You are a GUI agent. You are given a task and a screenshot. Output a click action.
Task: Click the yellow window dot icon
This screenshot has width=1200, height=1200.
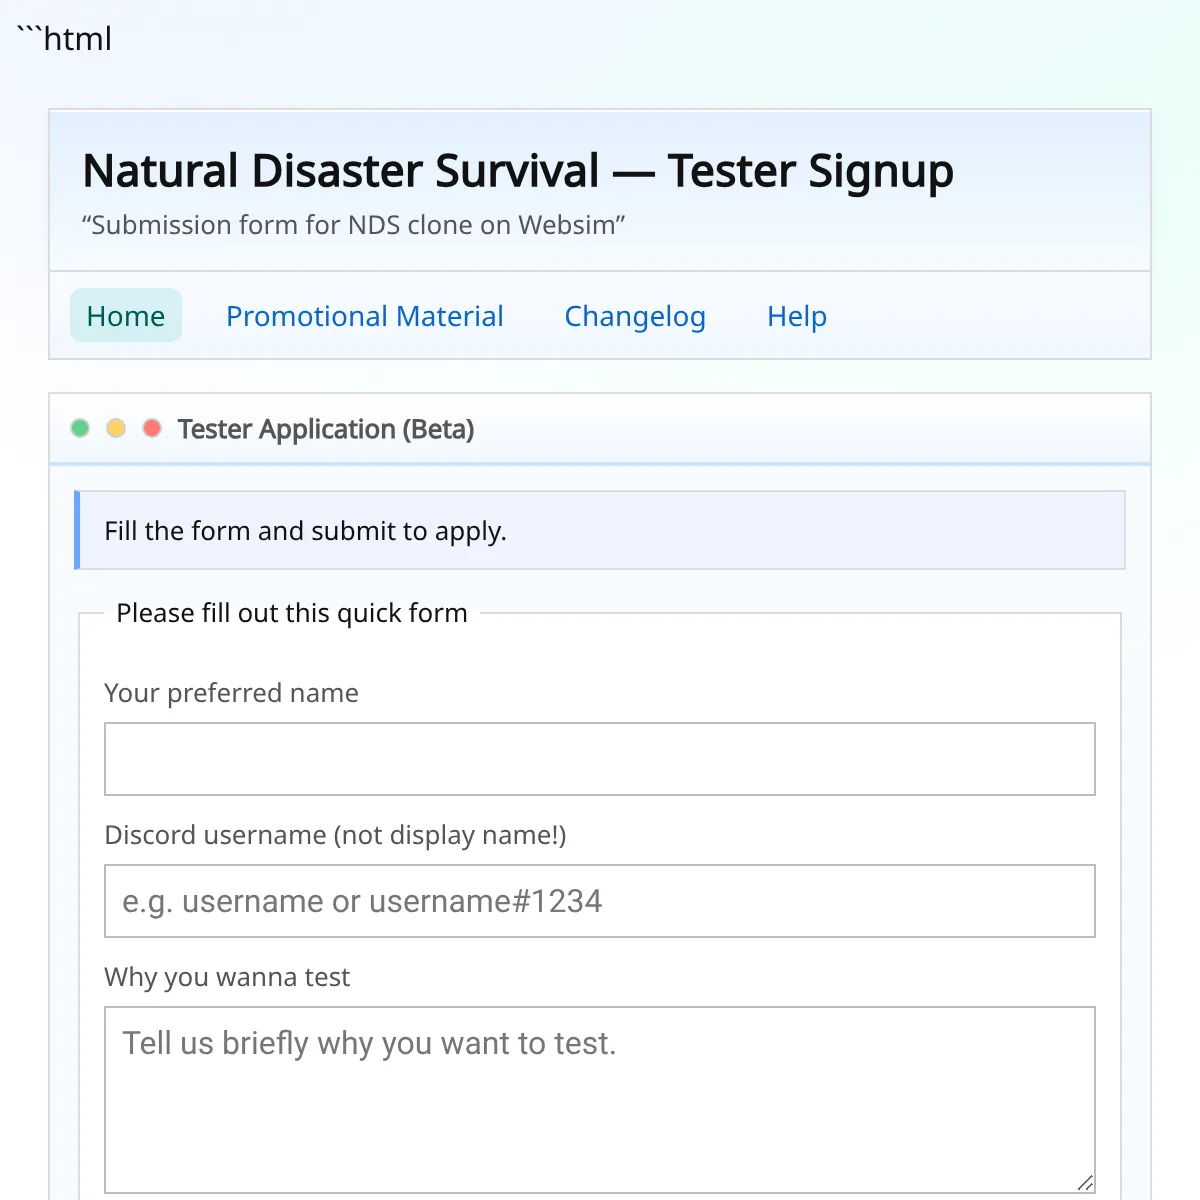point(116,427)
